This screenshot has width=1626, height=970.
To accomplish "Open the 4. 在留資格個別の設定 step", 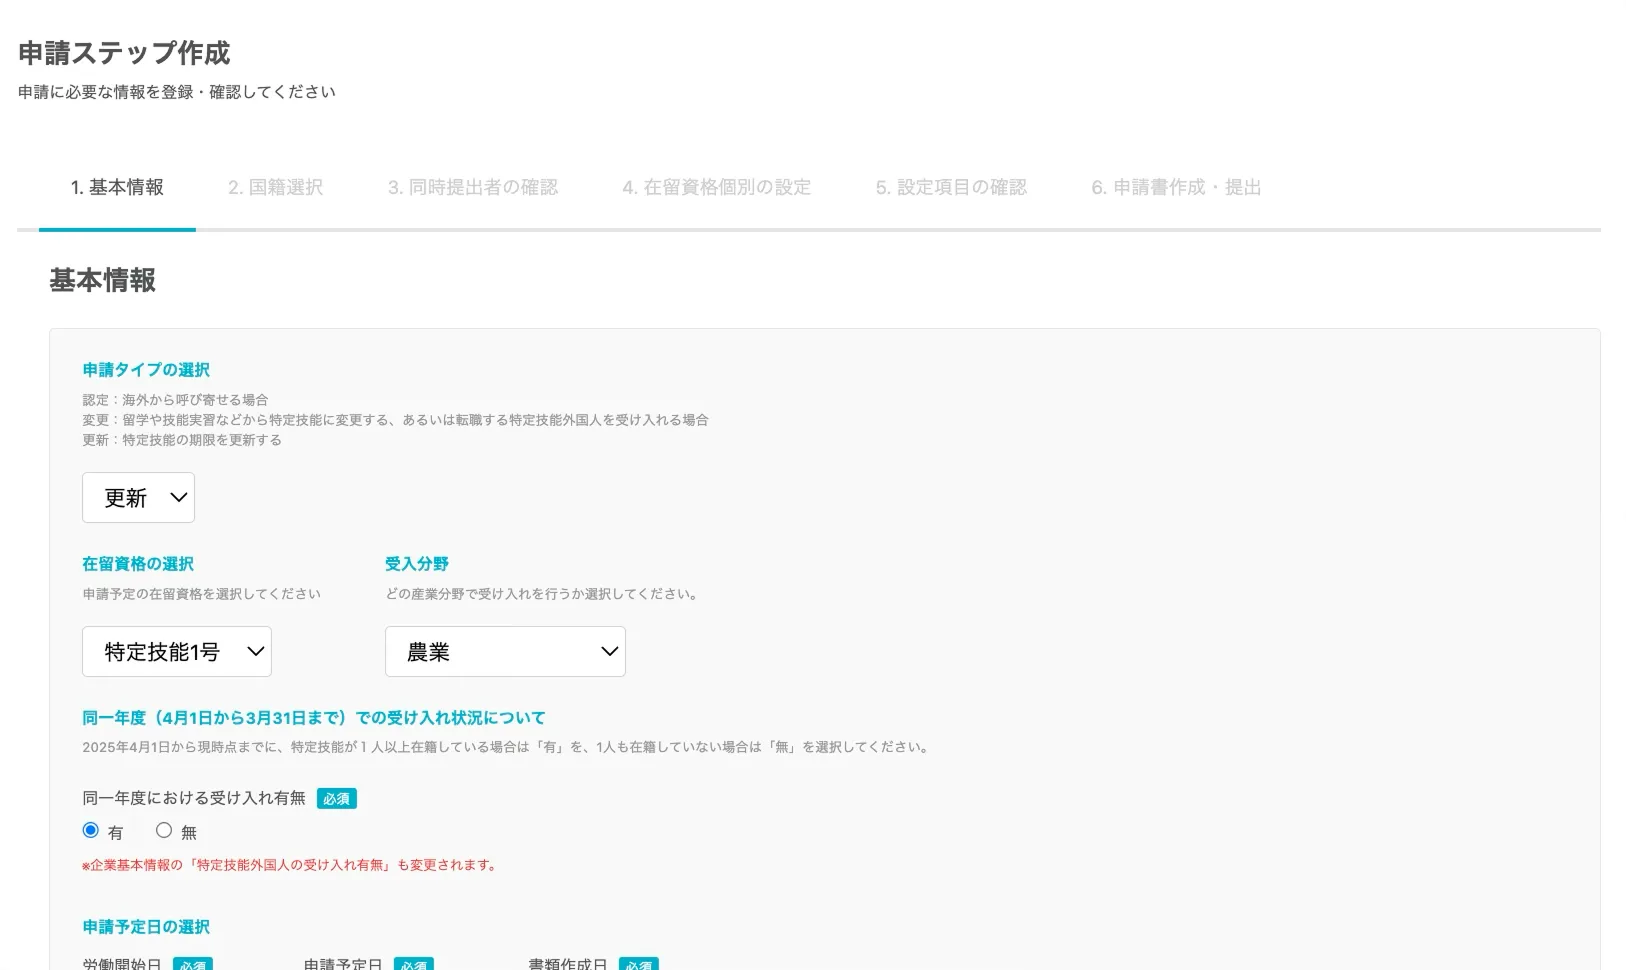I will tap(716, 187).
